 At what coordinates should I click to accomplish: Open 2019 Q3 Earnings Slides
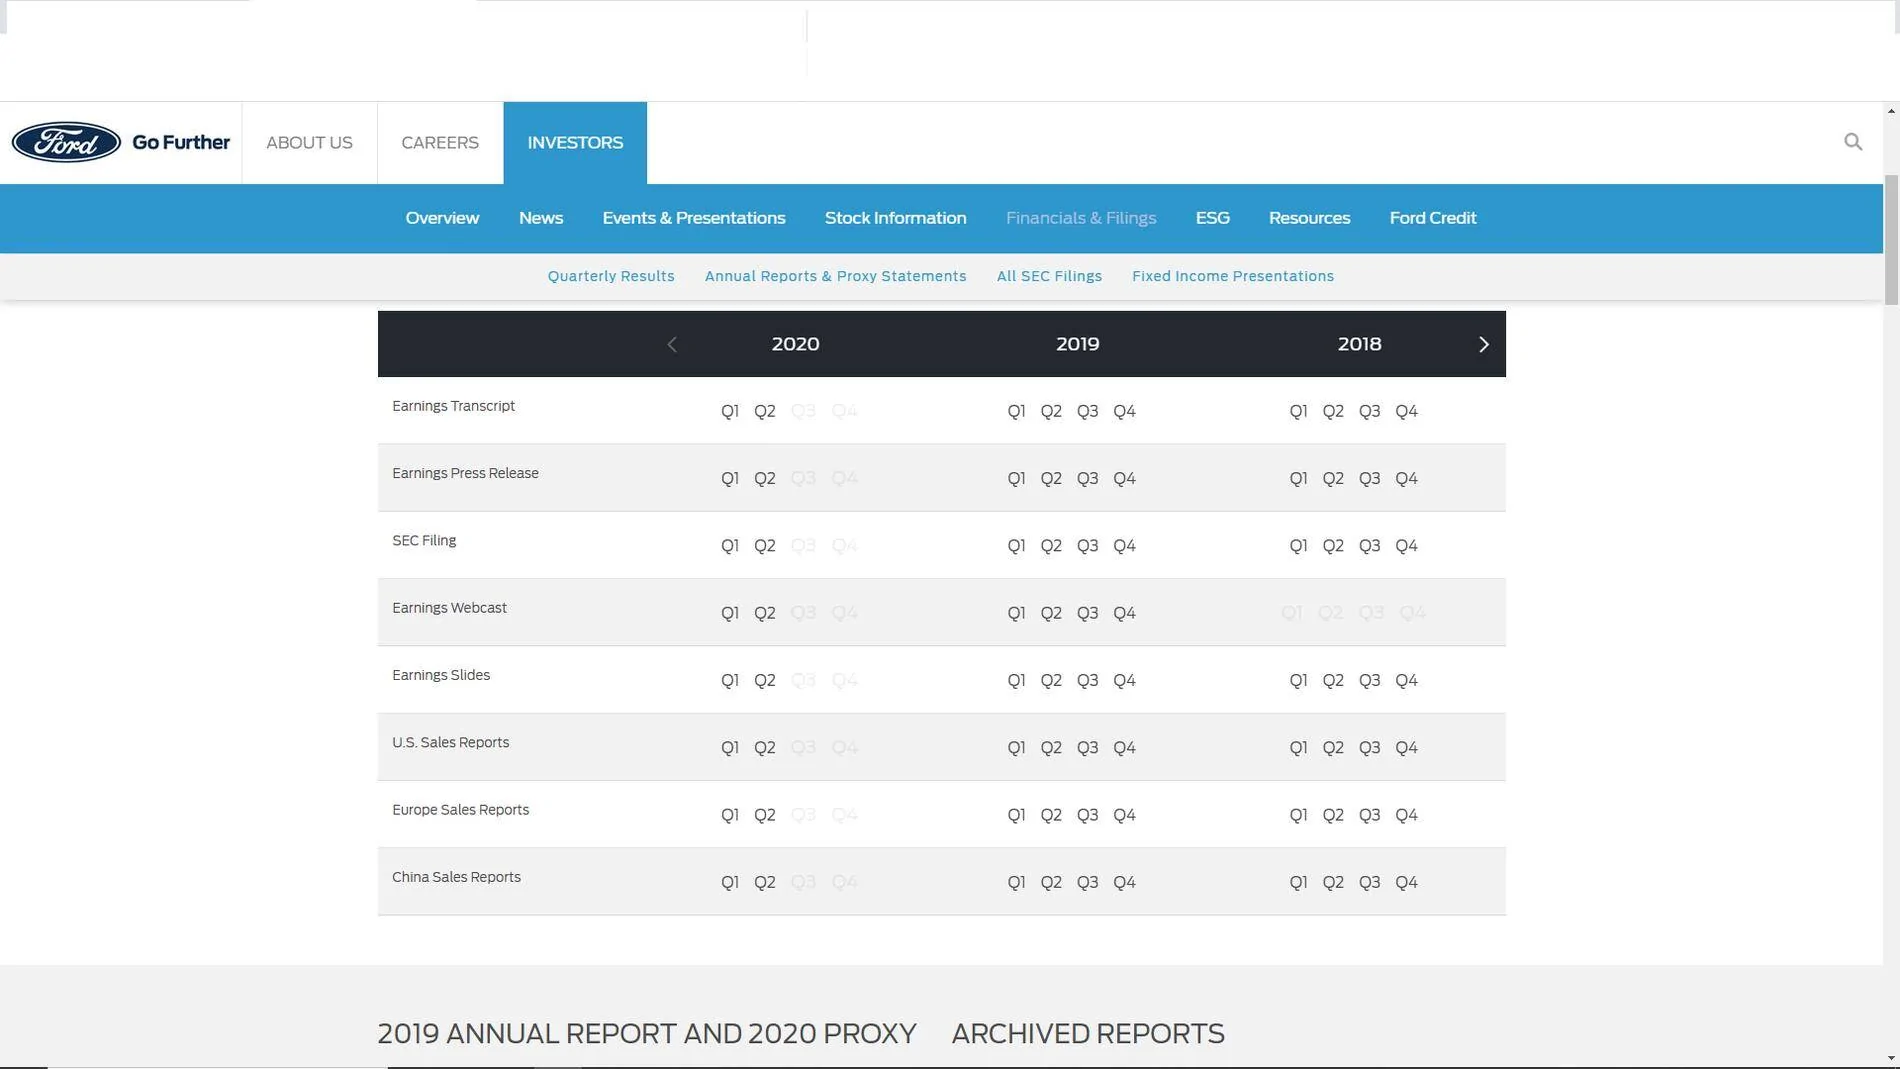(x=1088, y=680)
